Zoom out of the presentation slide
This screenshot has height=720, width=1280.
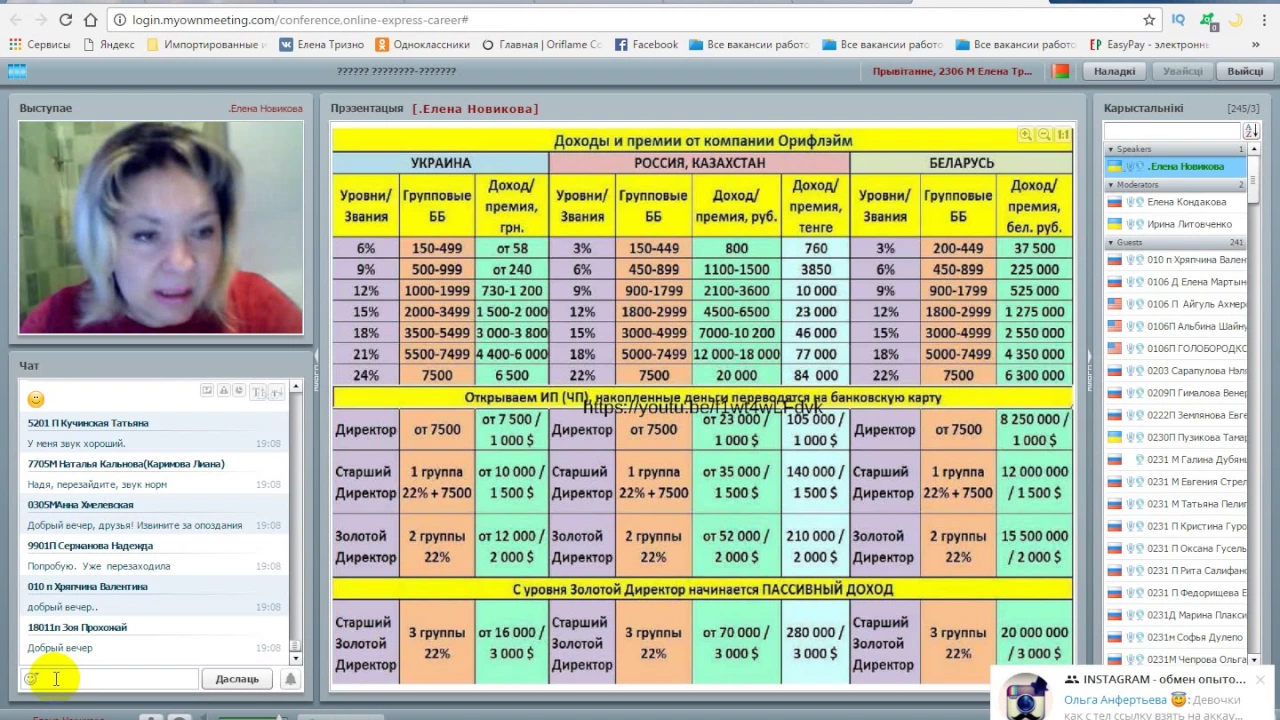[1044, 135]
